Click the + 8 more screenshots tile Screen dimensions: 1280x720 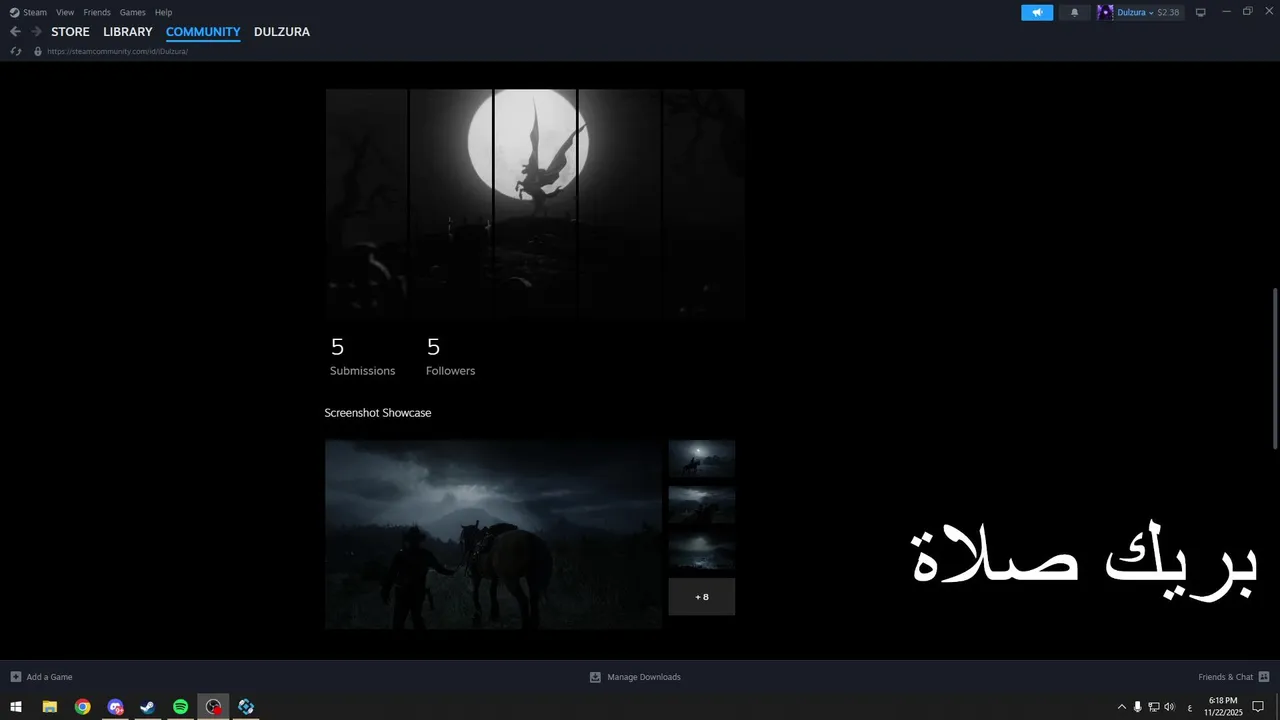[x=702, y=597]
